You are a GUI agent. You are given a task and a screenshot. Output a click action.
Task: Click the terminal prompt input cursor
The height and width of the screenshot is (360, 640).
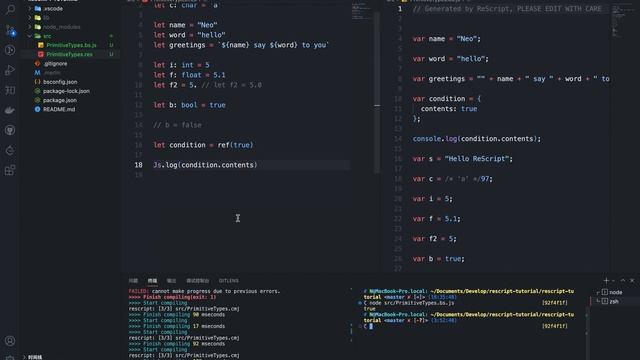[x=371, y=326]
